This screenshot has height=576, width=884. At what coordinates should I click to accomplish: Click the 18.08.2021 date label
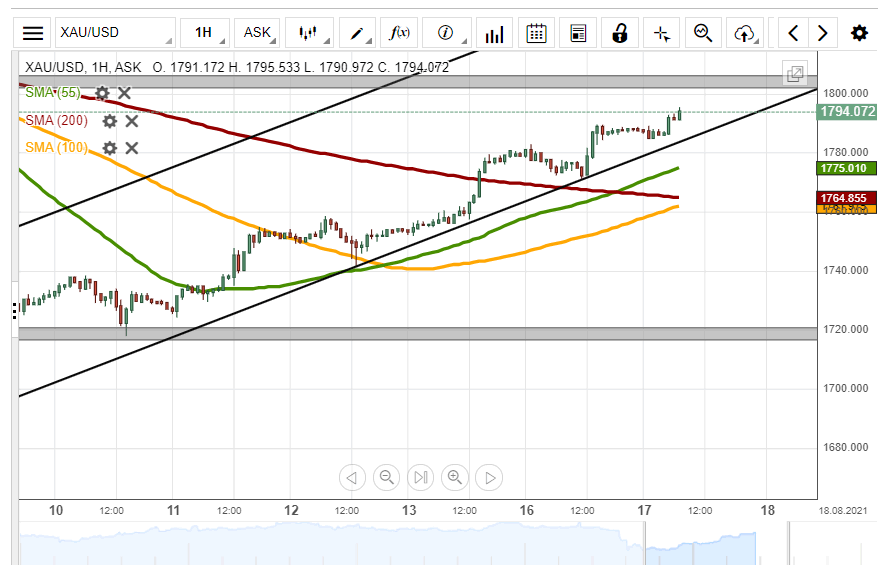tap(843, 511)
